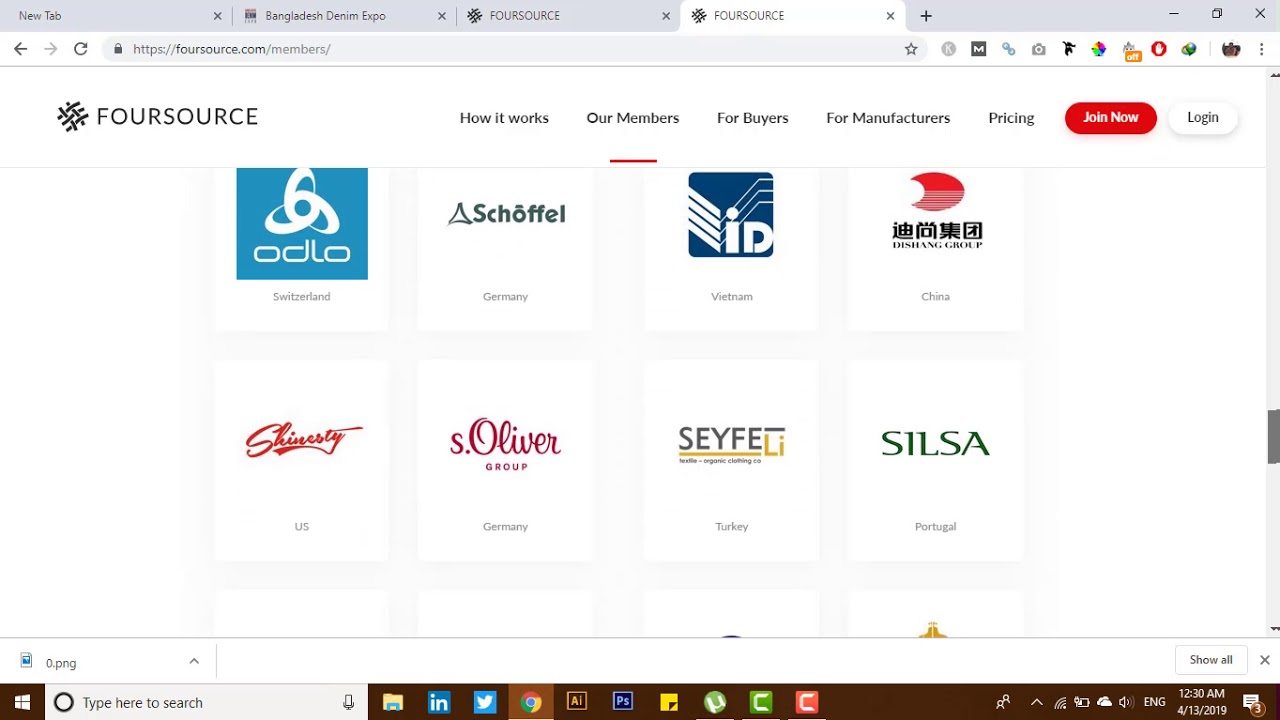Go to the For Manufacturers page
The width and height of the screenshot is (1280, 720).
(888, 118)
